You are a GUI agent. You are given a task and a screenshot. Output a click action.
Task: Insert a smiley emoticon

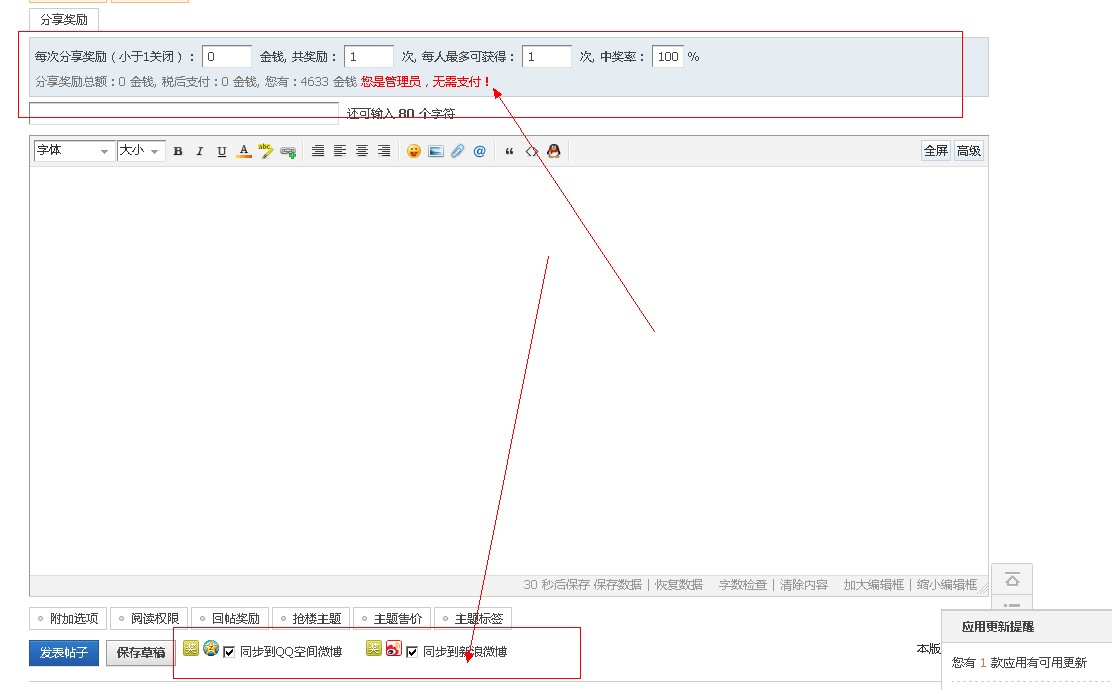[413, 151]
